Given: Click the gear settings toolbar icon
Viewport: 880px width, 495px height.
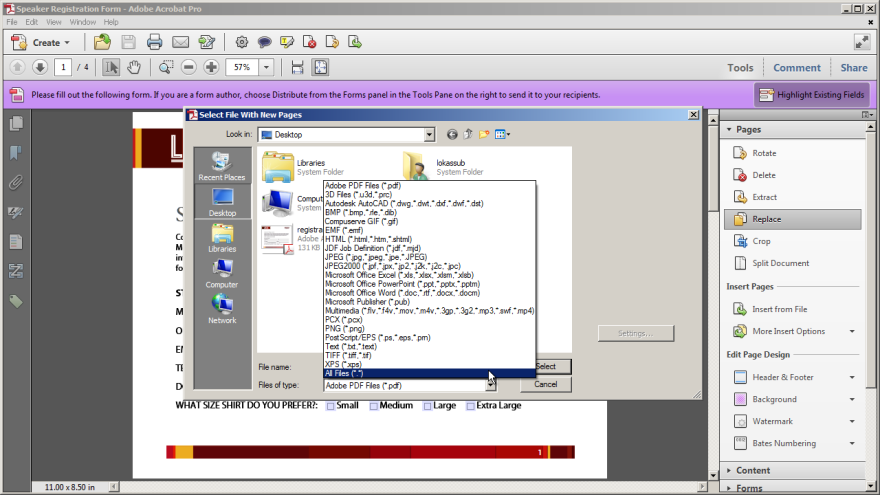Looking at the screenshot, I should [241, 42].
